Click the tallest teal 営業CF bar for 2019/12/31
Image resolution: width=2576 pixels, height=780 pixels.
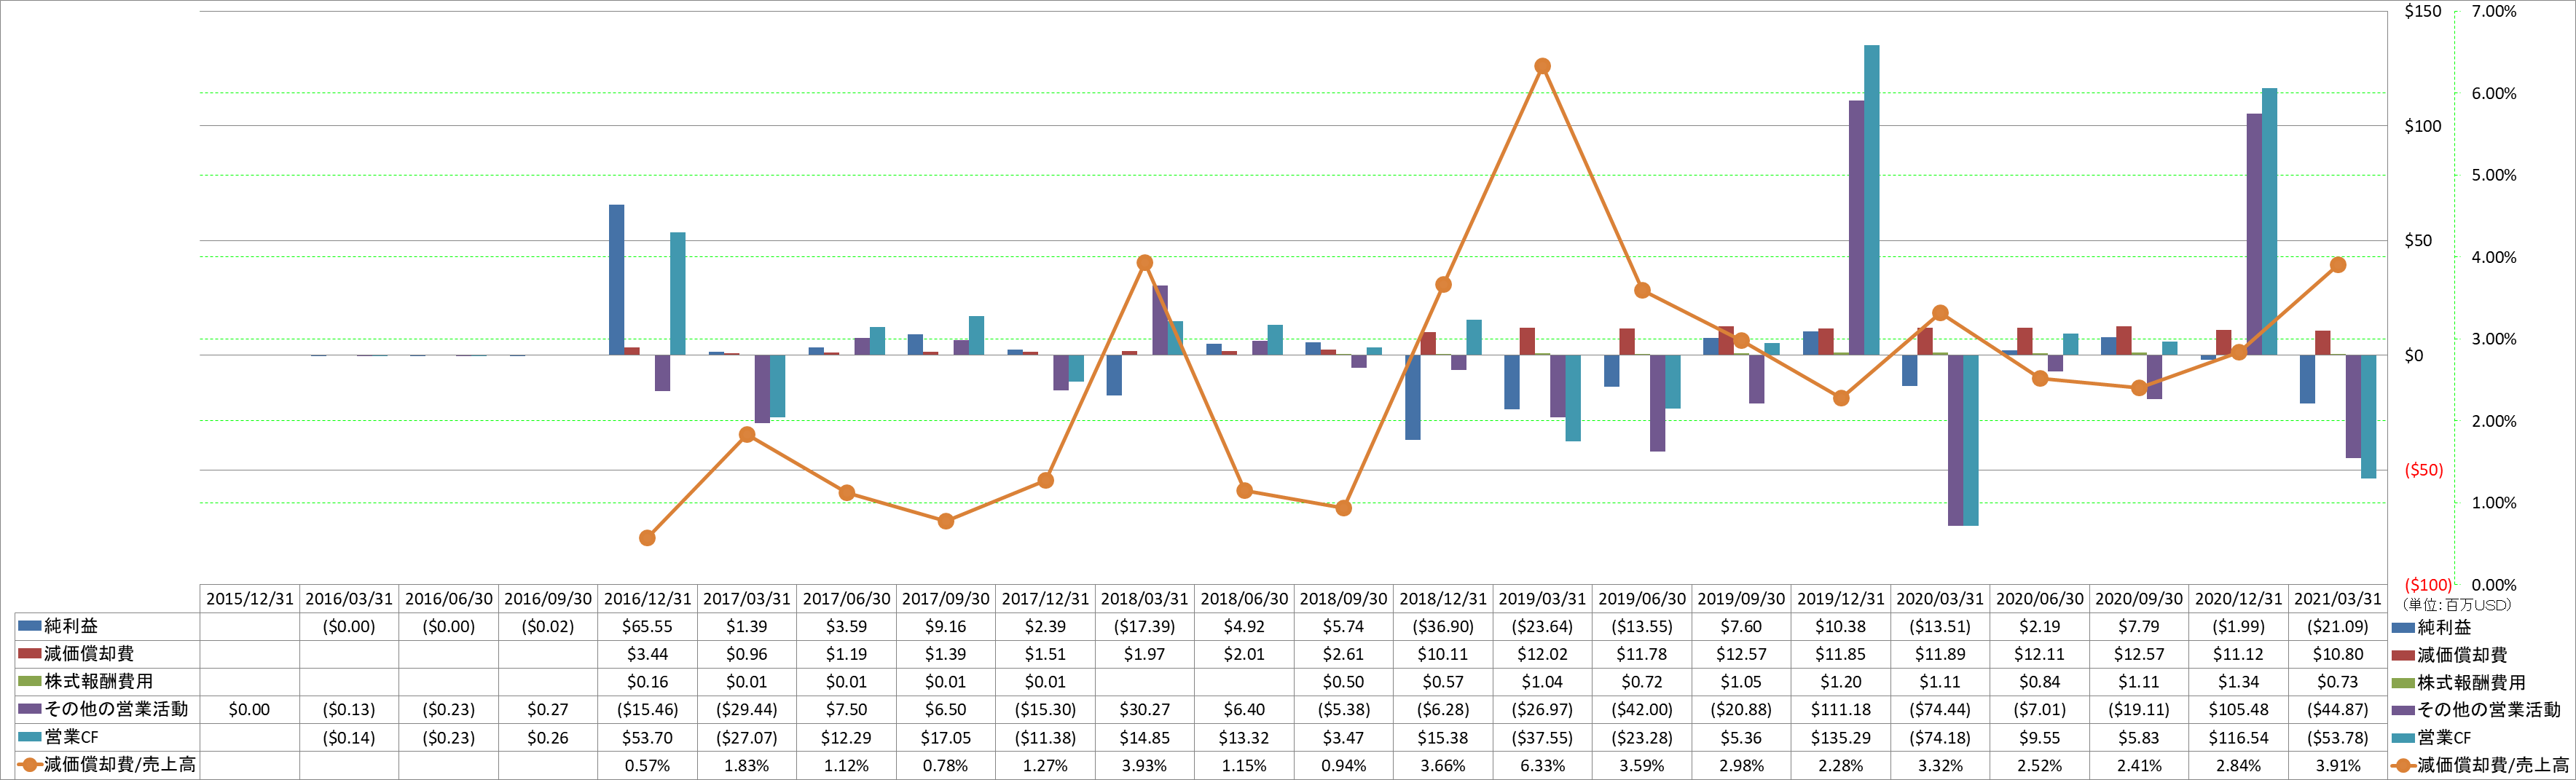coord(1871,200)
